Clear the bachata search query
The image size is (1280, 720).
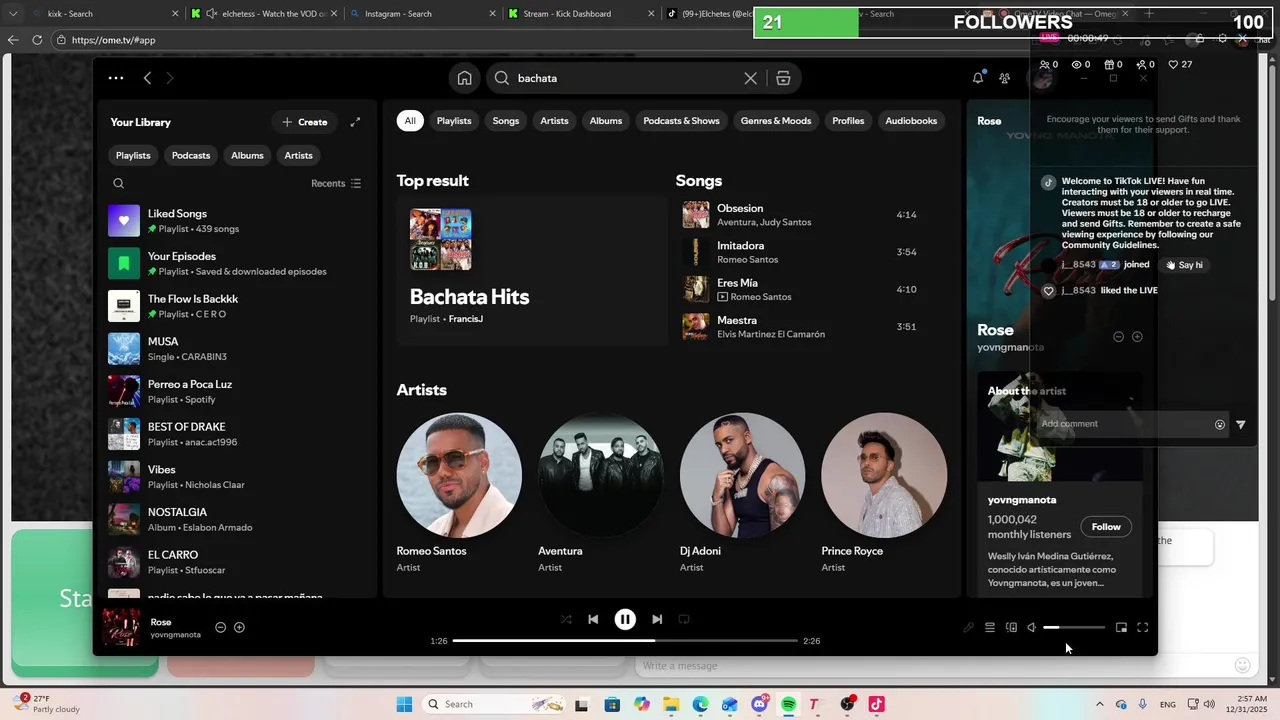[x=750, y=78]
